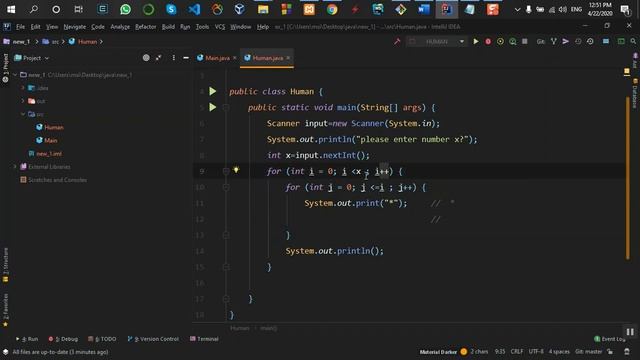This screenshot has width=640, height=360.
Task: Click the Git revert icon
Action: point(590,42)
